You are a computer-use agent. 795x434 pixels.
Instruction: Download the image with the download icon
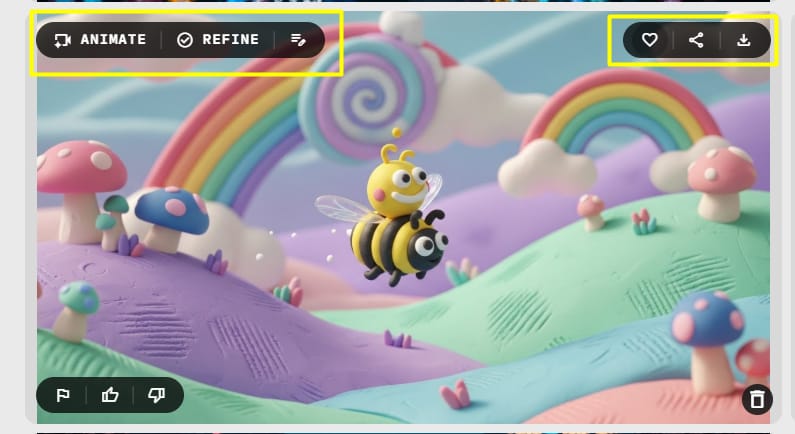pos(743,40)
